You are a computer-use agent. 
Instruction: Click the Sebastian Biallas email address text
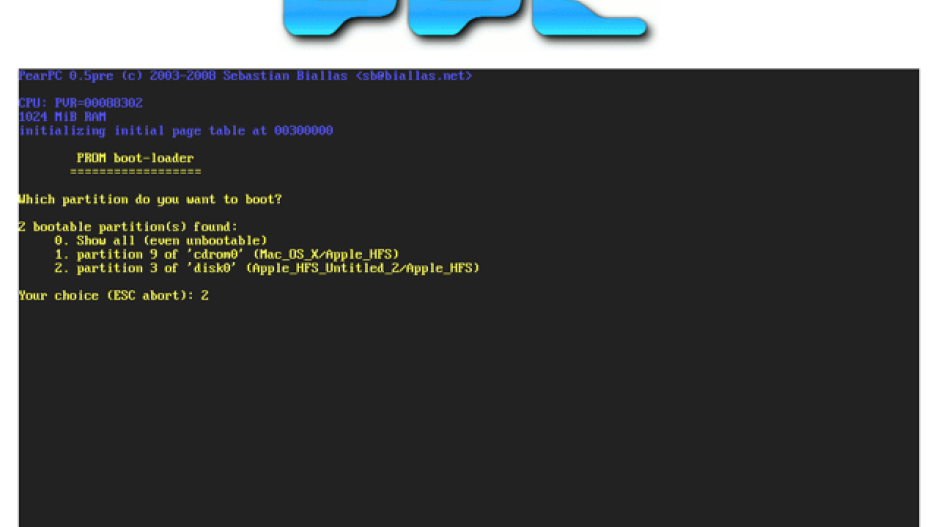point(414,76)
